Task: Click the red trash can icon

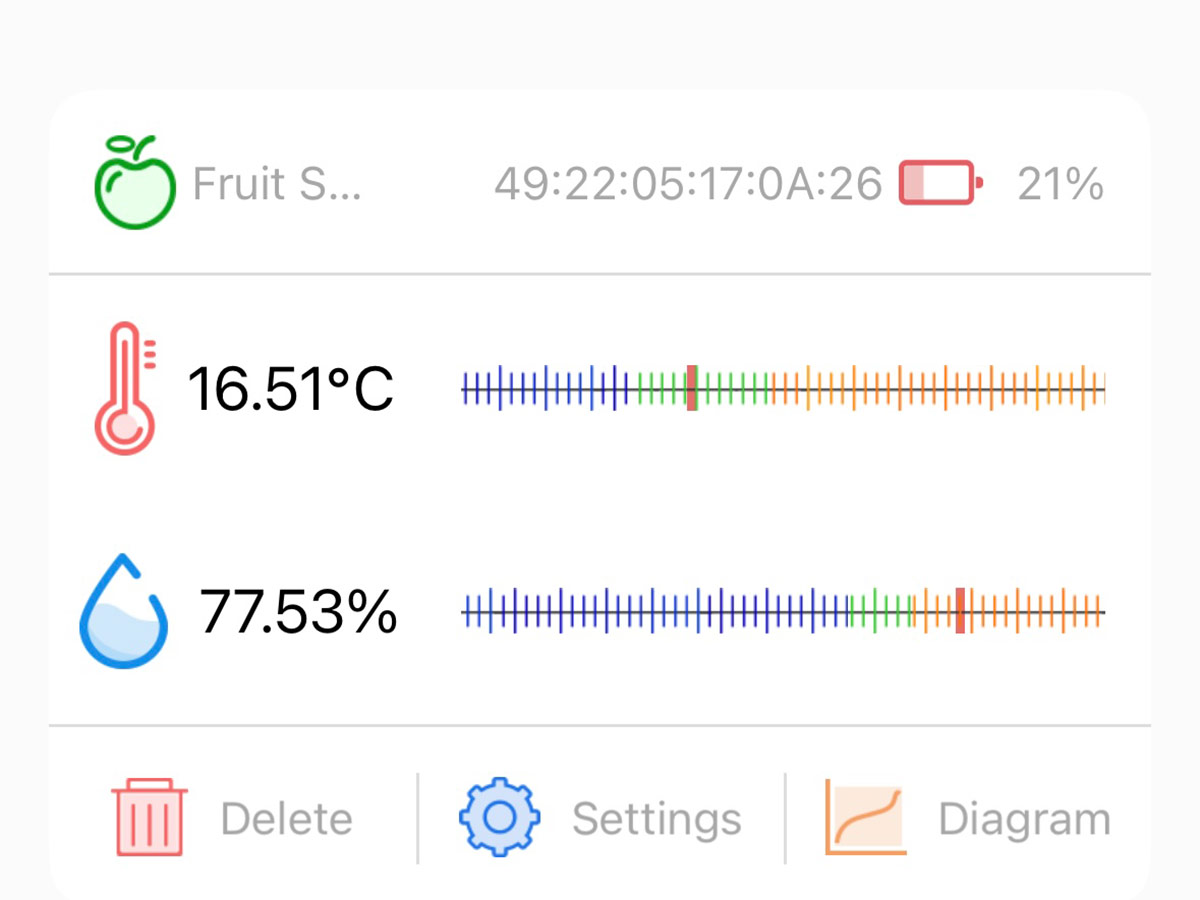Action: [150, 817]
